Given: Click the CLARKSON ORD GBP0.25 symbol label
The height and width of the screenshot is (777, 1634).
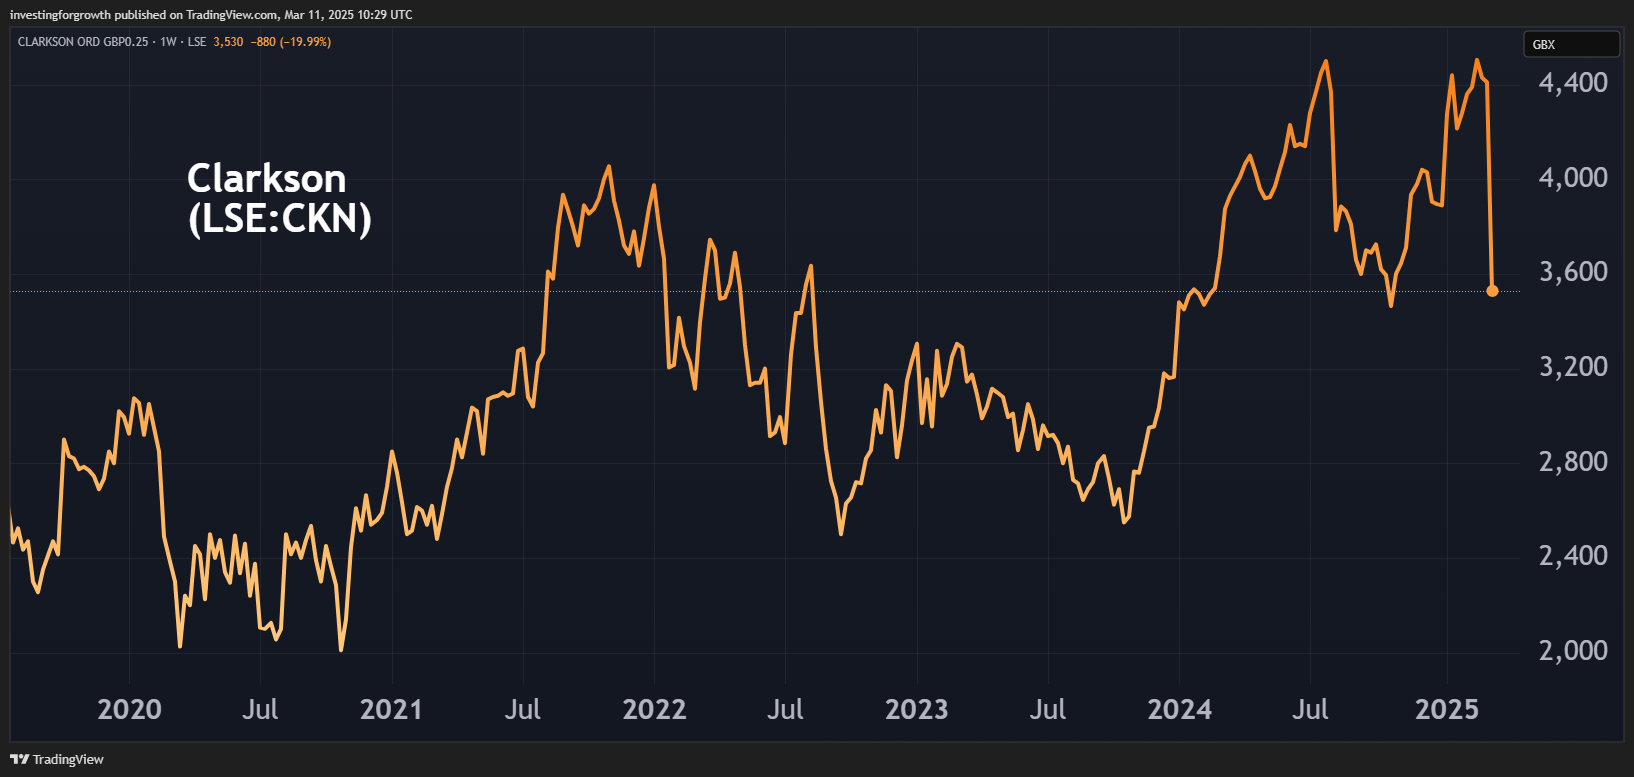Looking at the screenshot, I should (83, 42).
